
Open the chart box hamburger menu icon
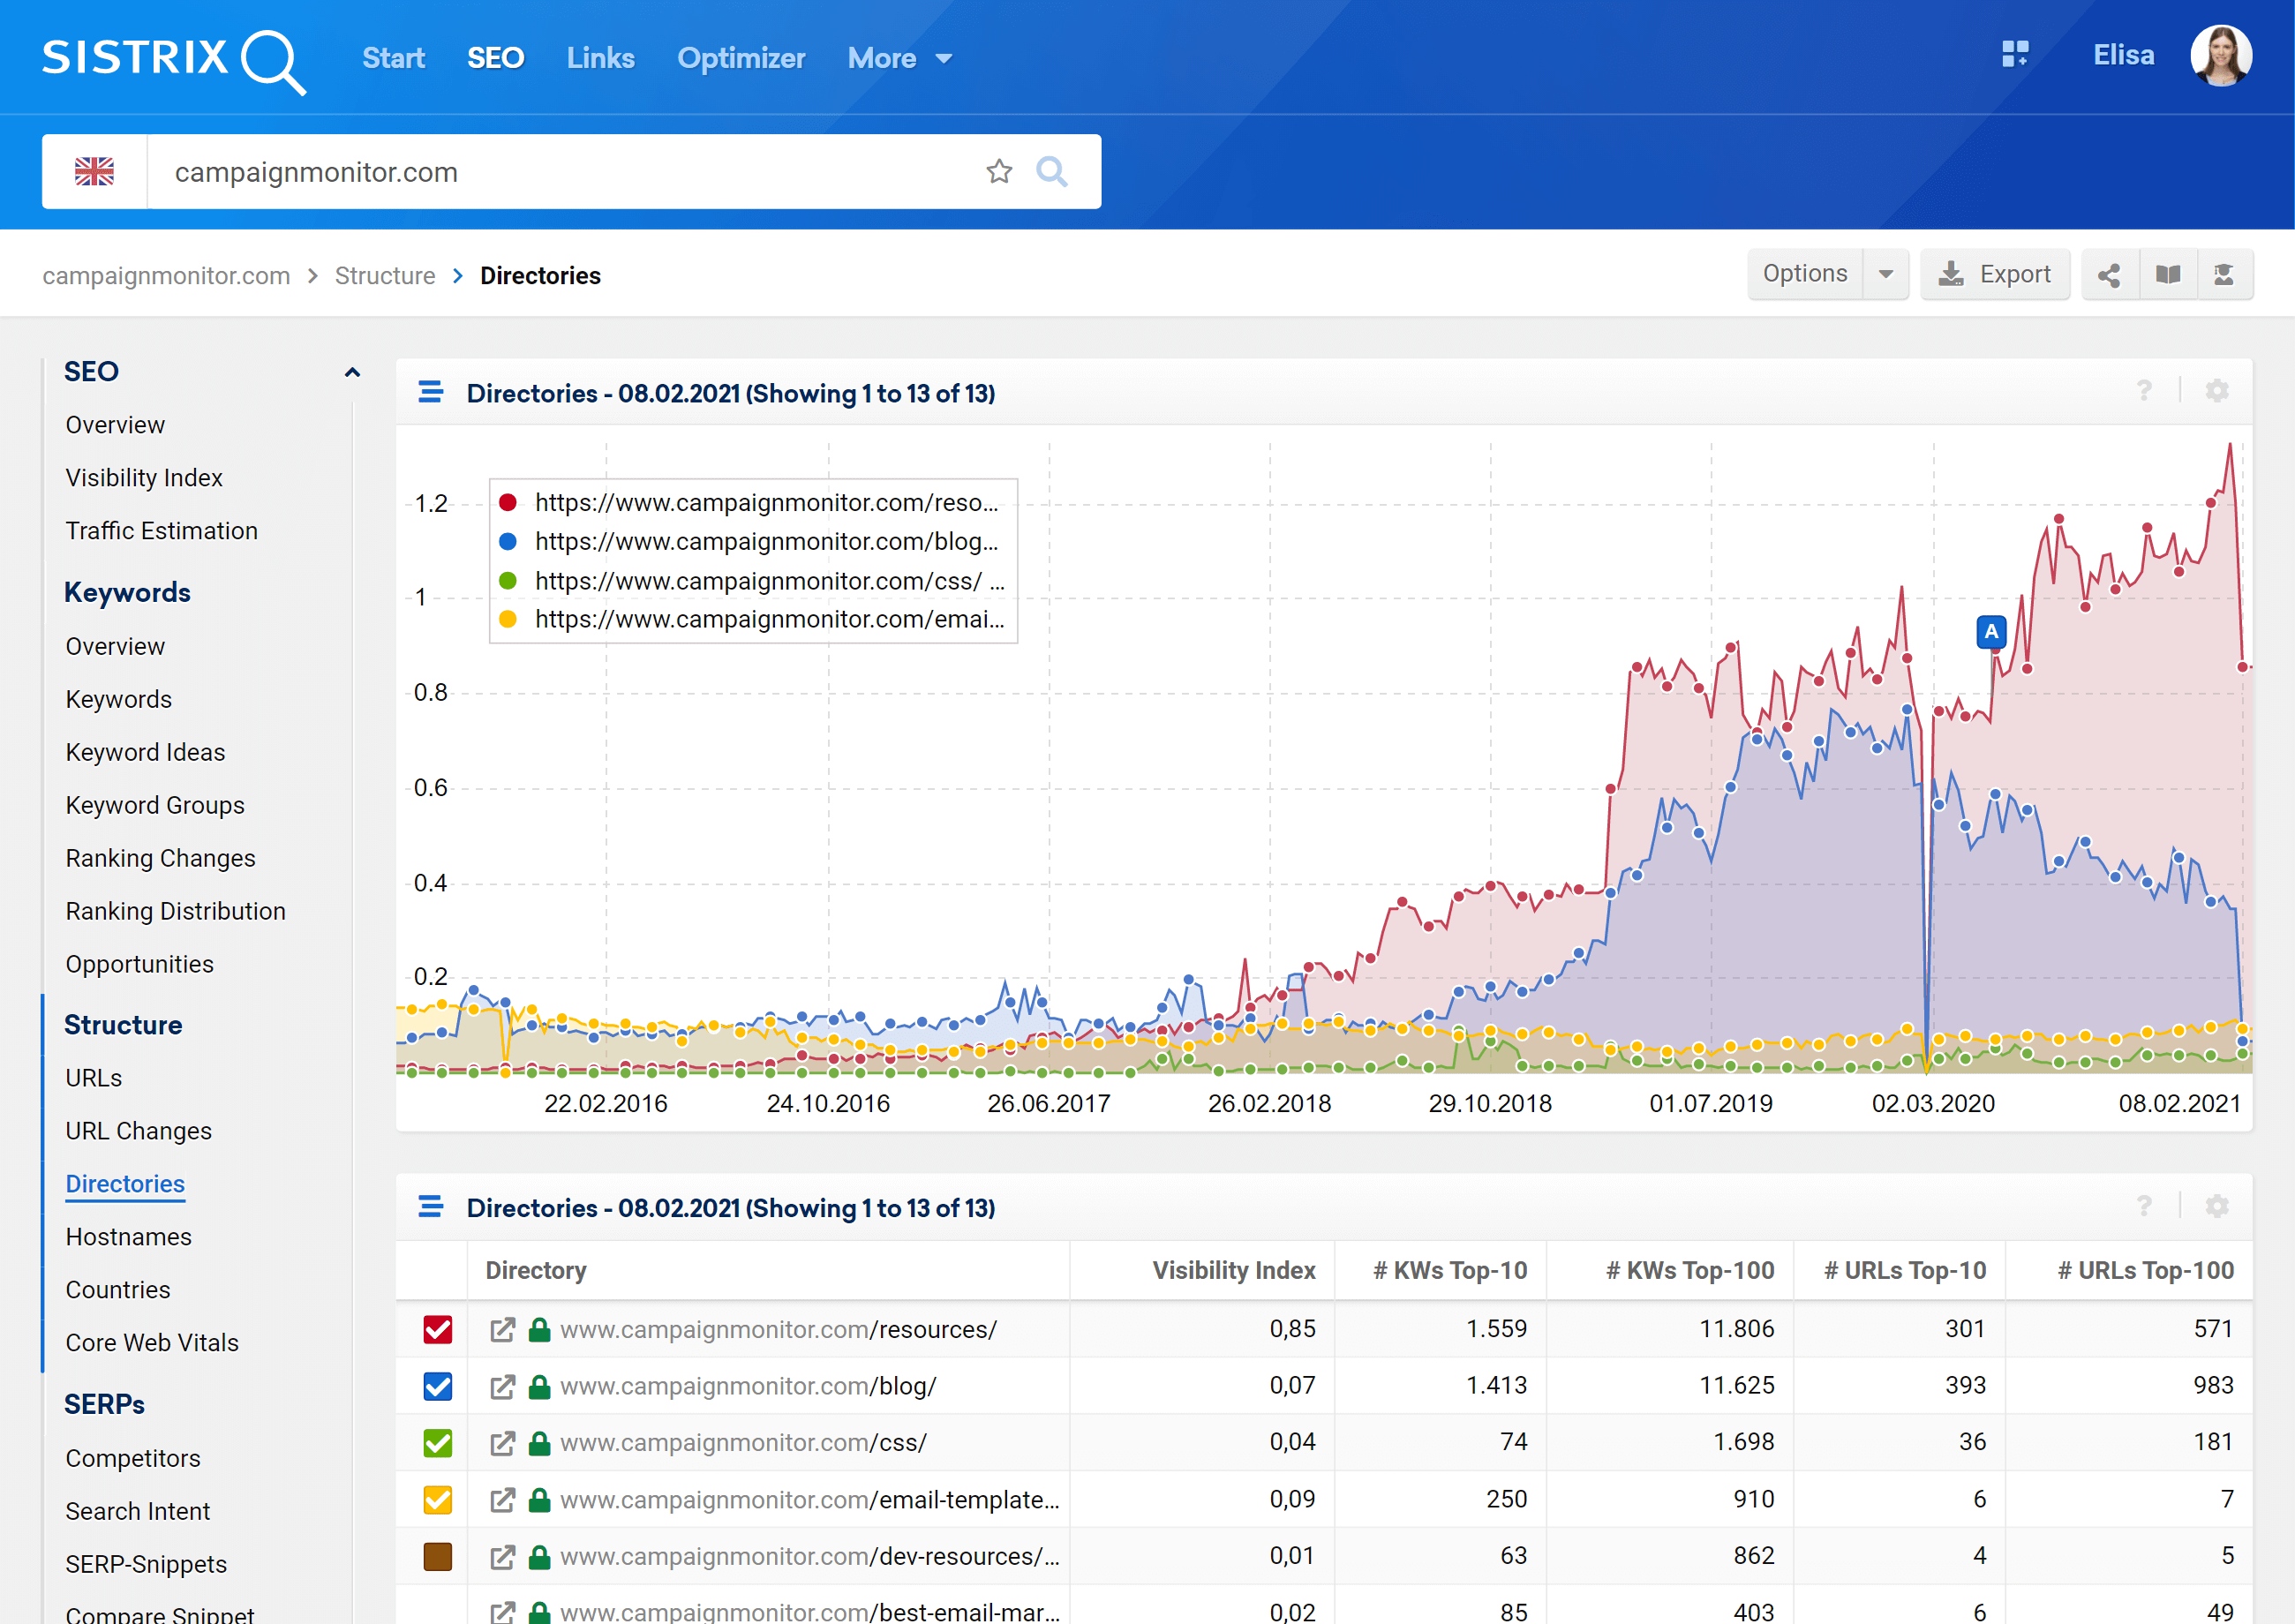pos(431,392)
